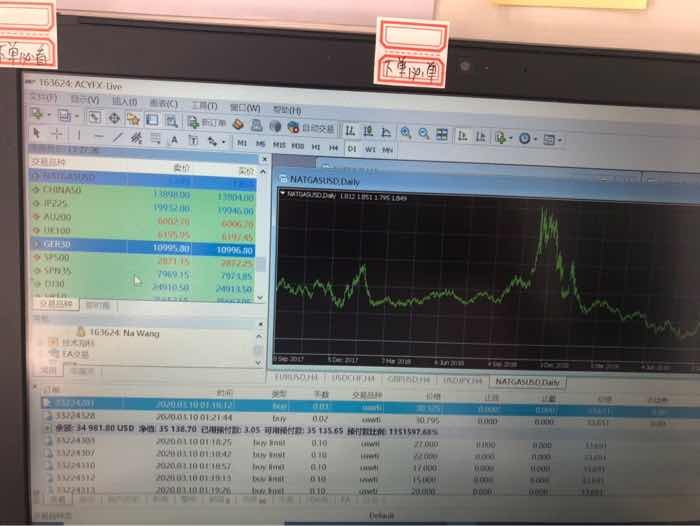700x526 pixels.
Task: Open the 工具(T) Tools menu
Action: 204,106
